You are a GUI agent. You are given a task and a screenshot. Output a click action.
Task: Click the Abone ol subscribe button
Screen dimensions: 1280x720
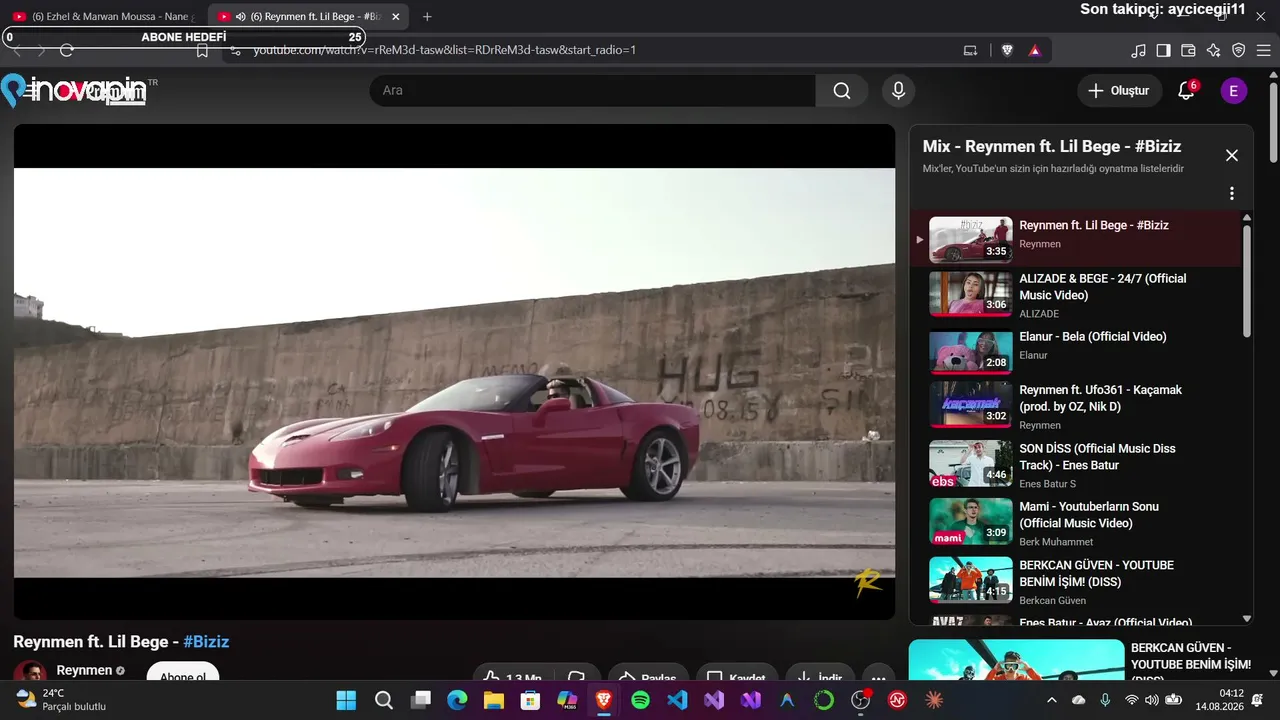[183, 673]
